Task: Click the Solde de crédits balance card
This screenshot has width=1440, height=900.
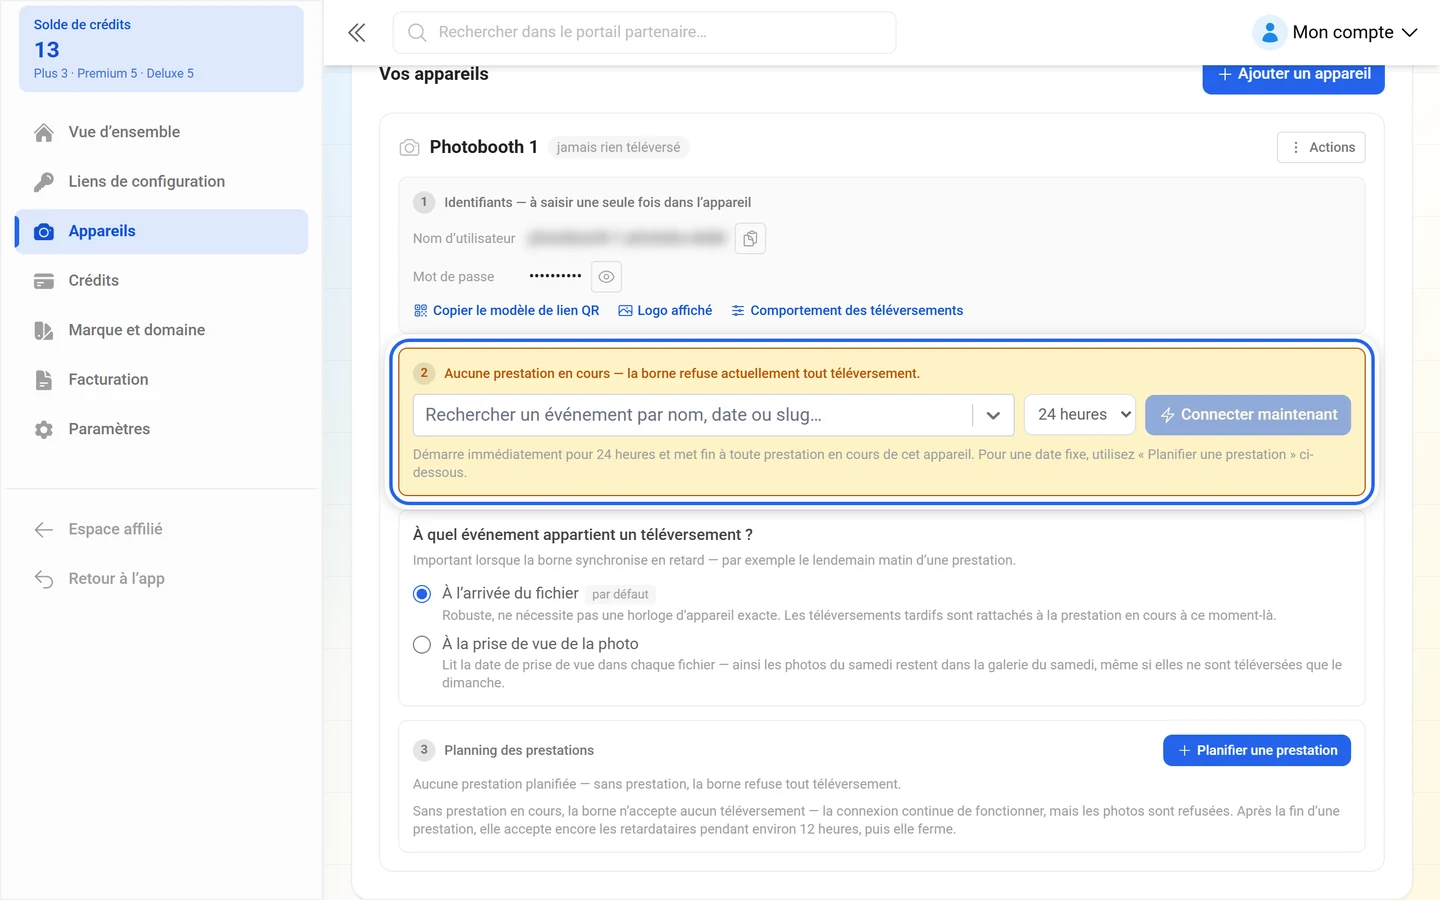Action: click(162, 49)
